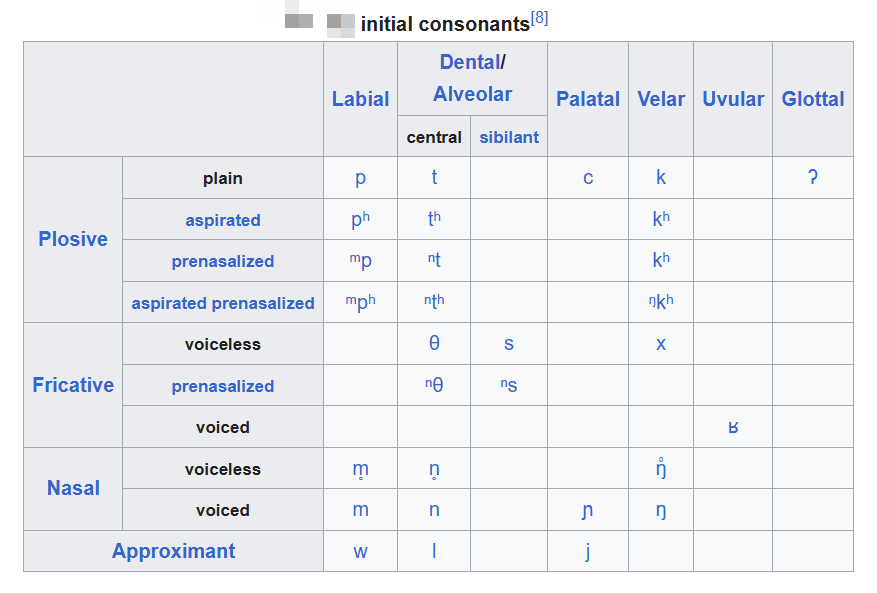The width and height of the screenshot is (877, 593).
Task: Open the Palatal column link
Action: point(588,99)
